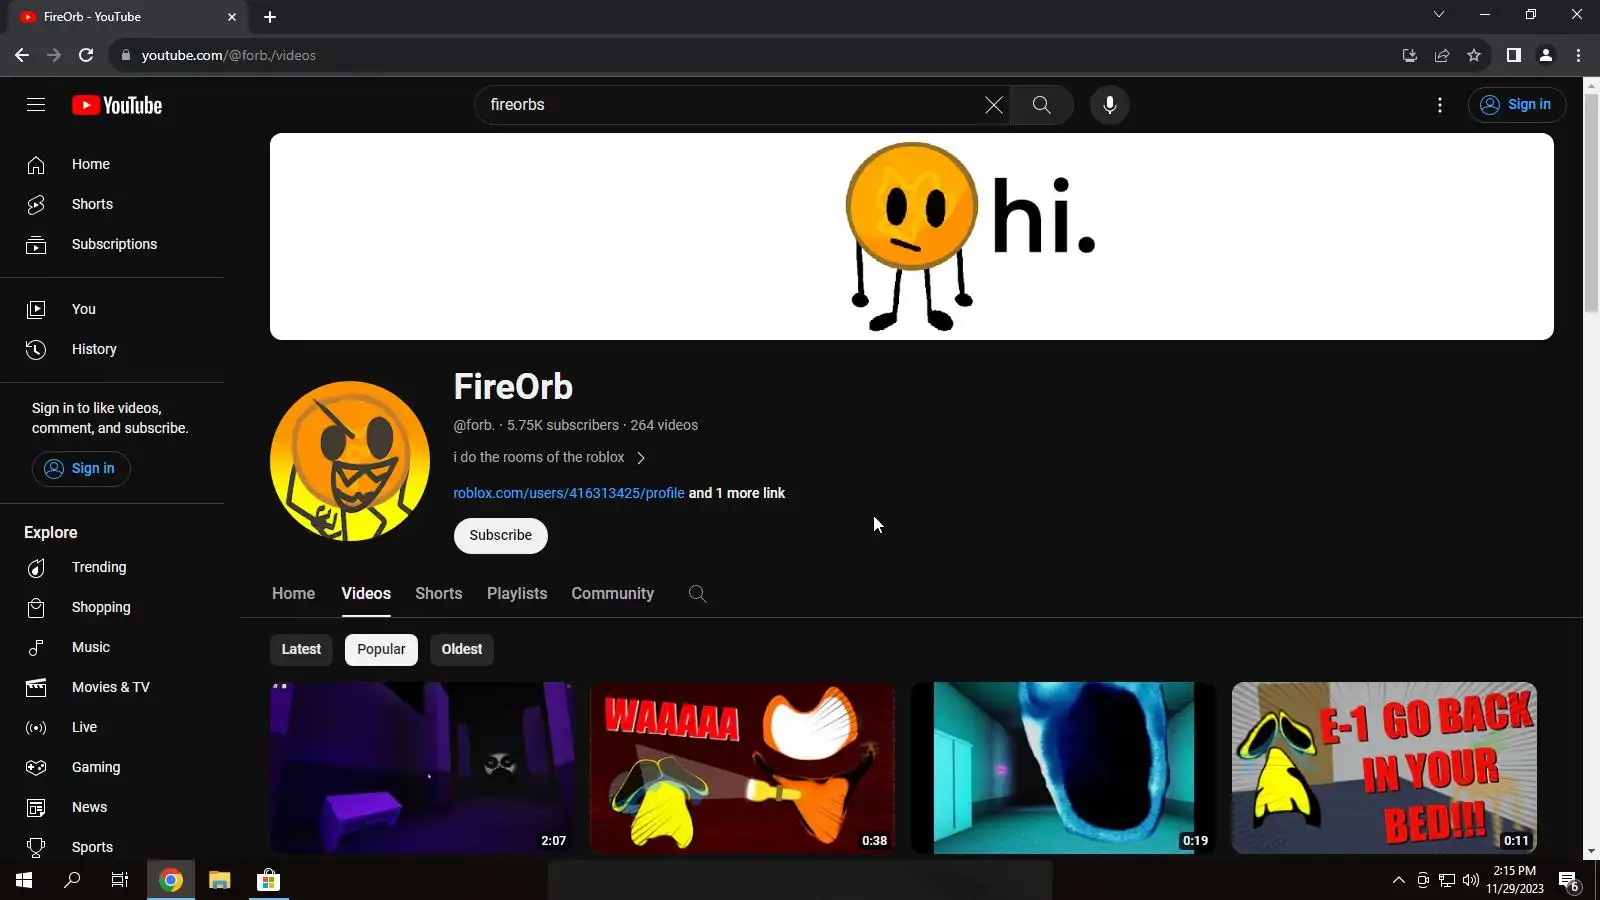Select the FireOrb - YouTube browser tab
Viewport: 1600px width, 900px height.
128,17
